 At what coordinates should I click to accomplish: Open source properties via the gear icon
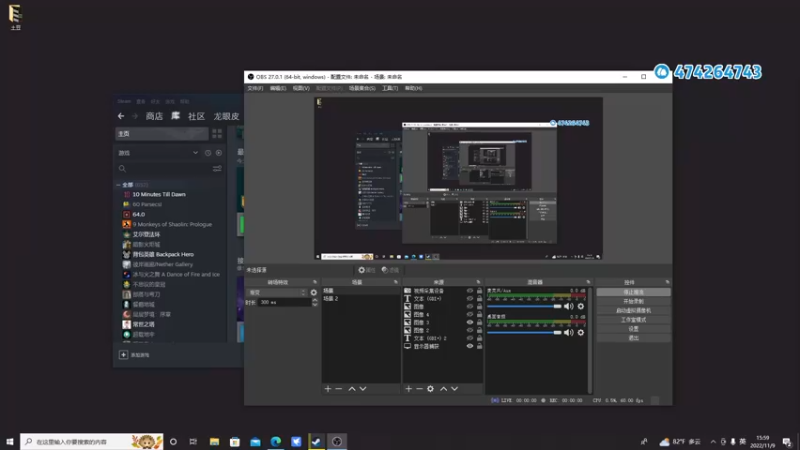point(431,389)
